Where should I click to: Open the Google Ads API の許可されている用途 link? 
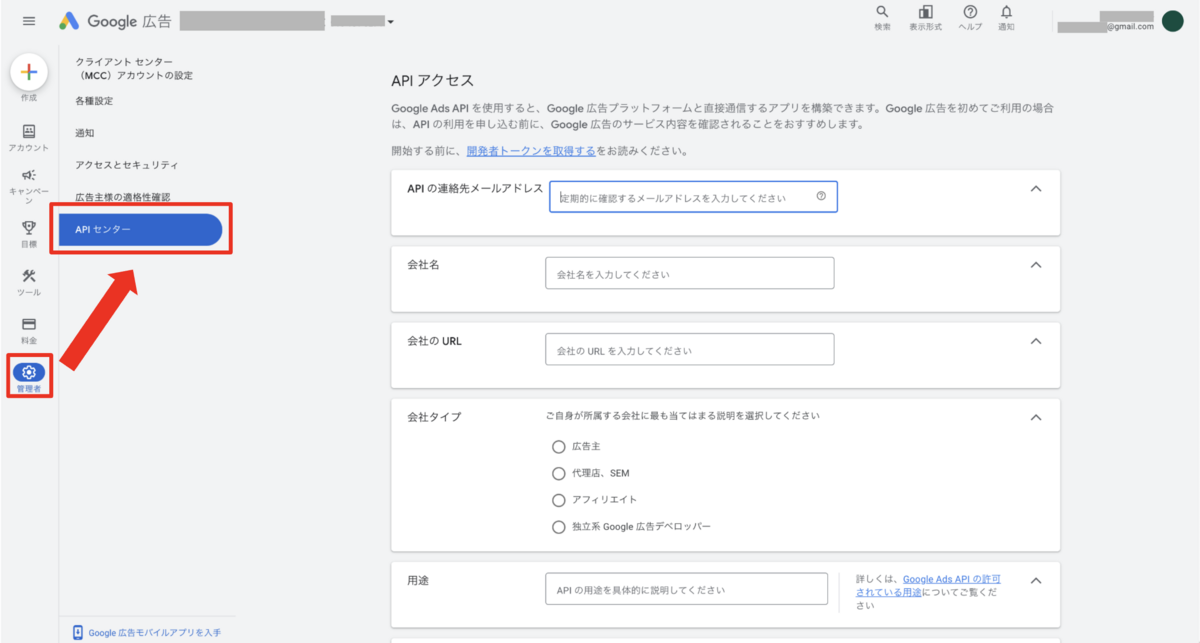point(929,586)
